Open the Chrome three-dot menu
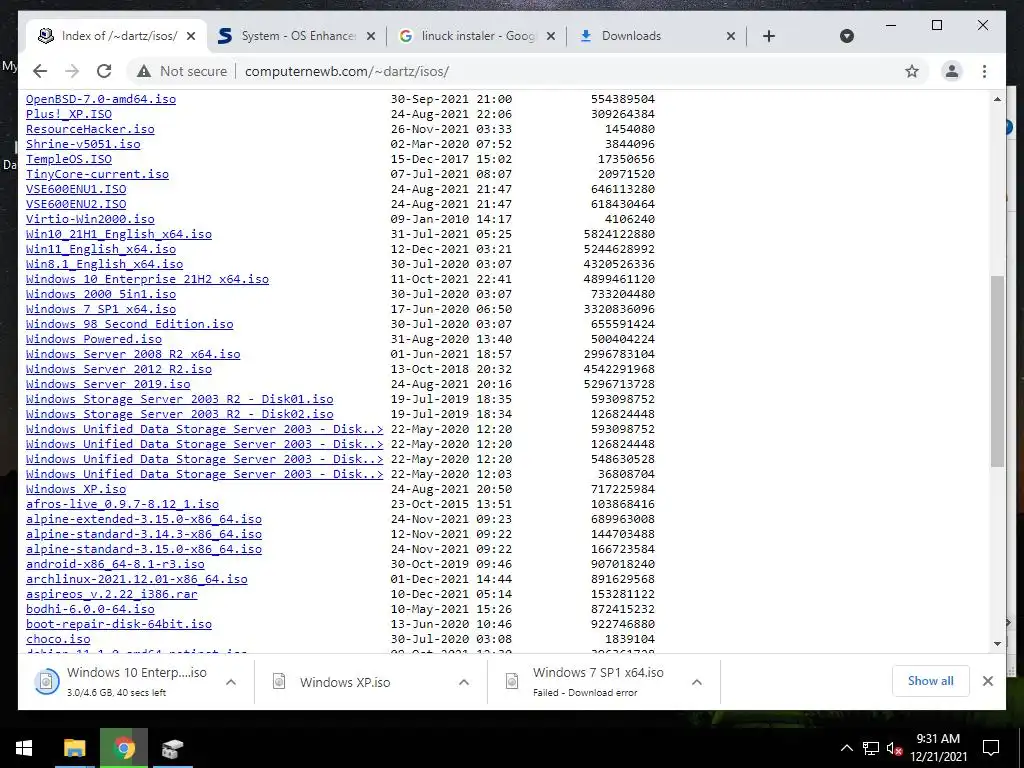 984,71
